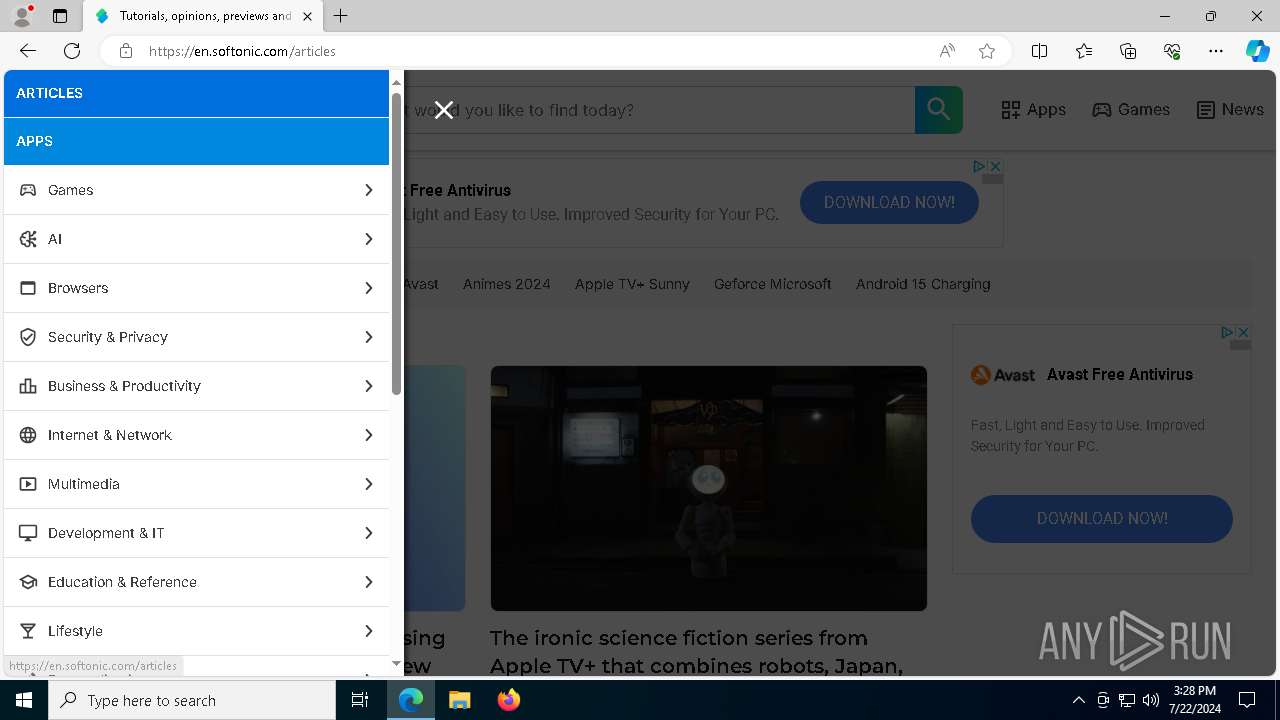
Task: Expand the Games category chevron
Action: pos(368,190)
